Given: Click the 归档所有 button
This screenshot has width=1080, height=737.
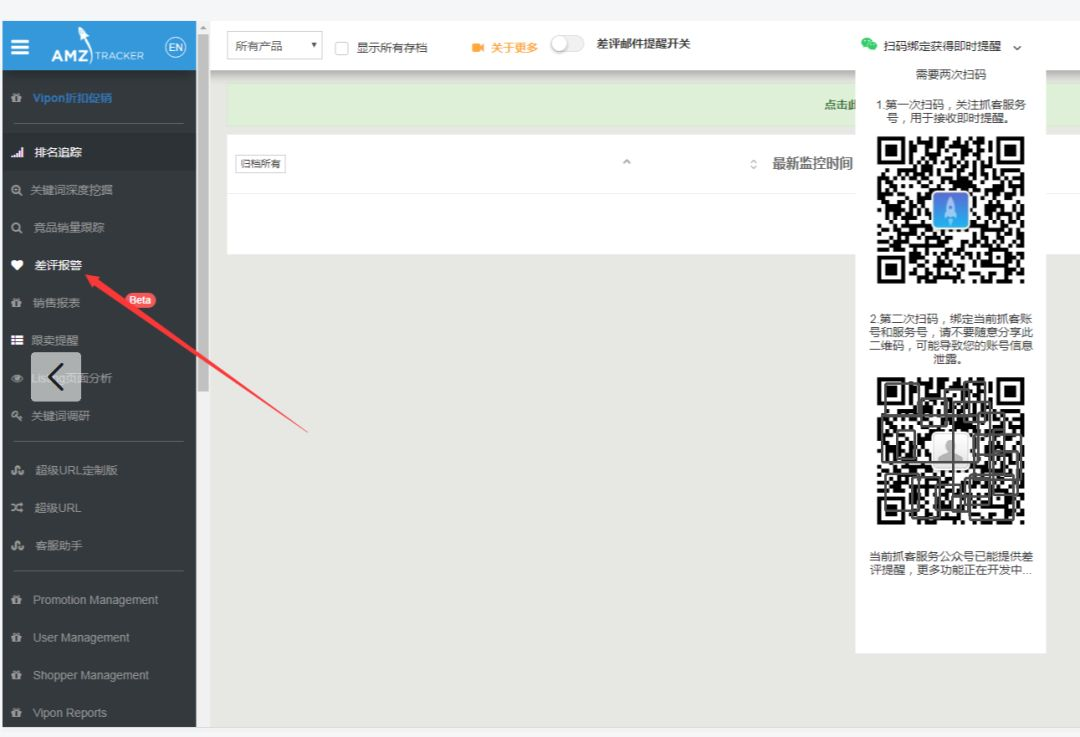Looking at the screenshot, I should [260, 164].
